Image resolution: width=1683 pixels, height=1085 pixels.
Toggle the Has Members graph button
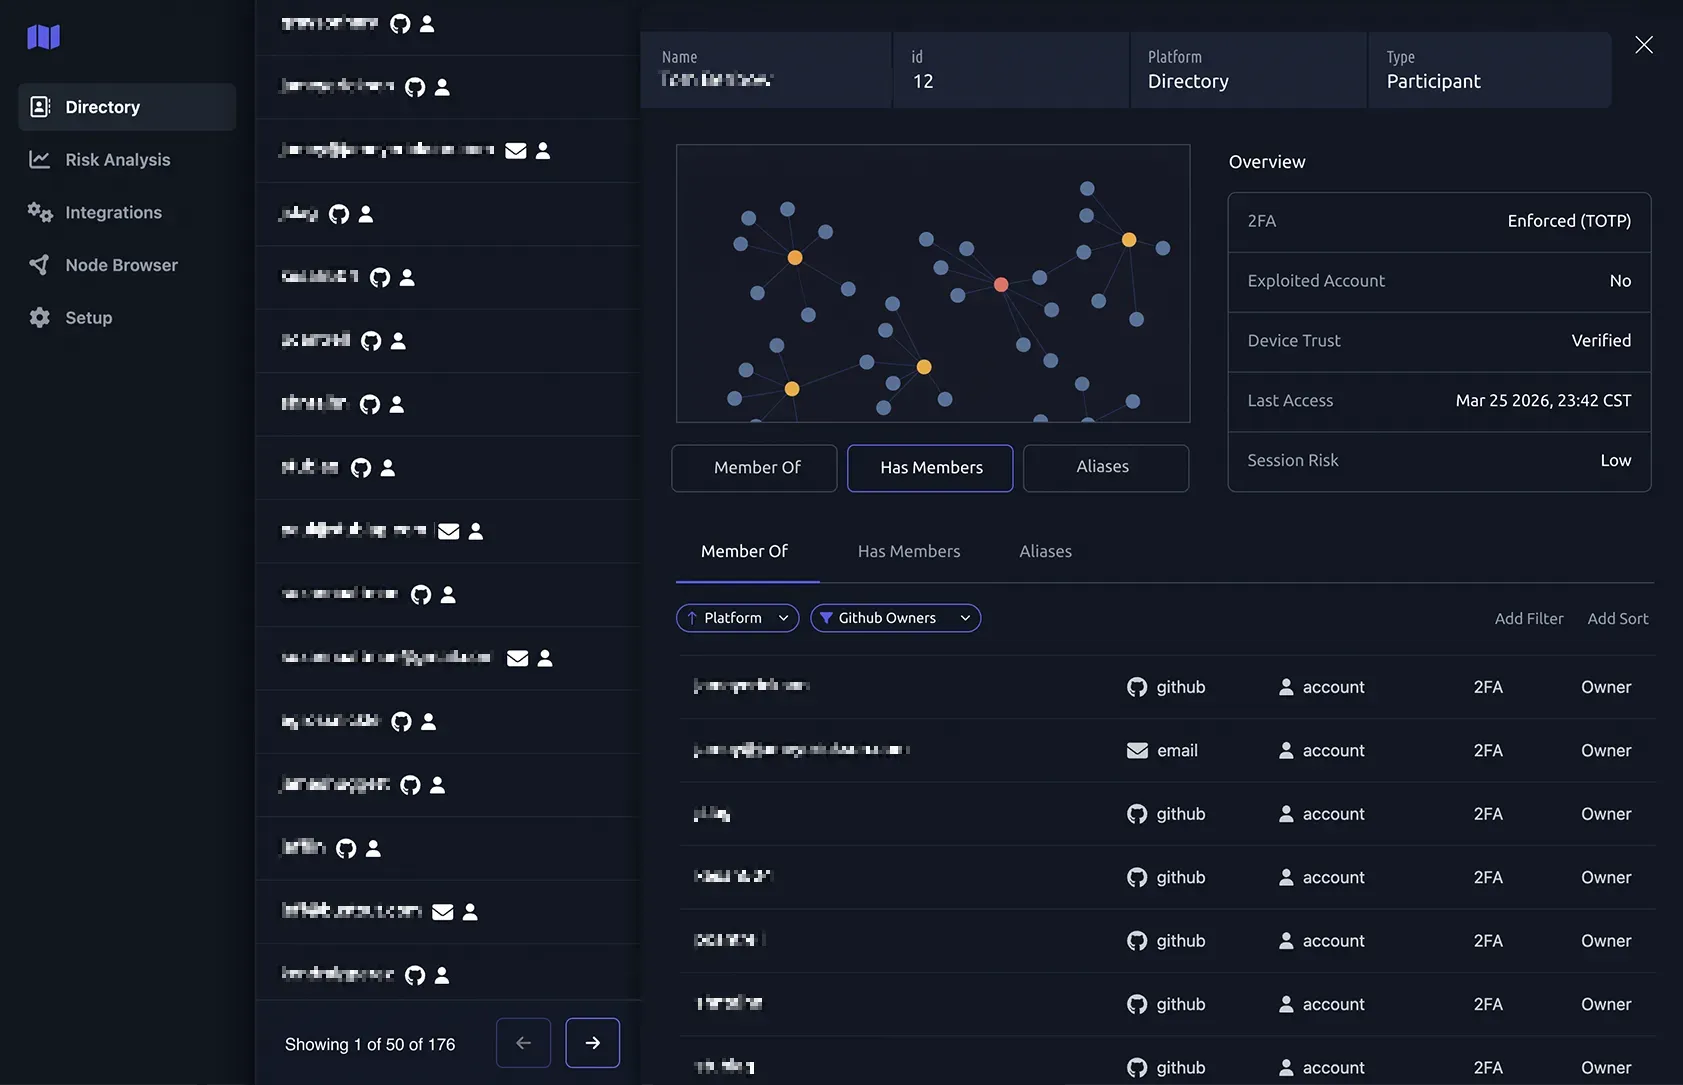(x=930, y=468)
